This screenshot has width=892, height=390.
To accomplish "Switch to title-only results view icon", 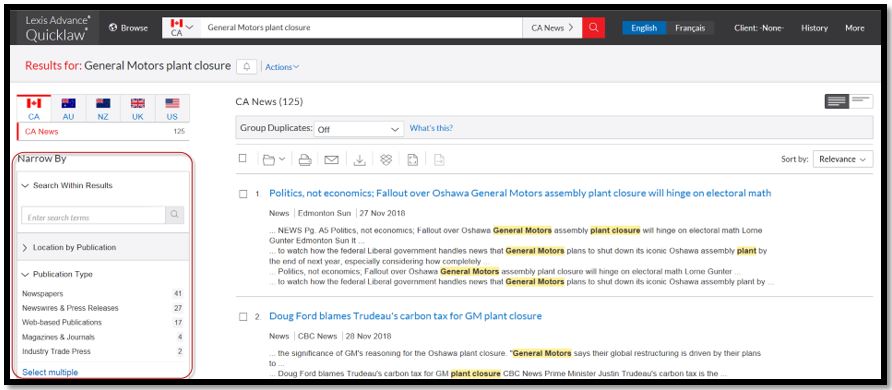I will pyautogui.click(x=861, y=102).
